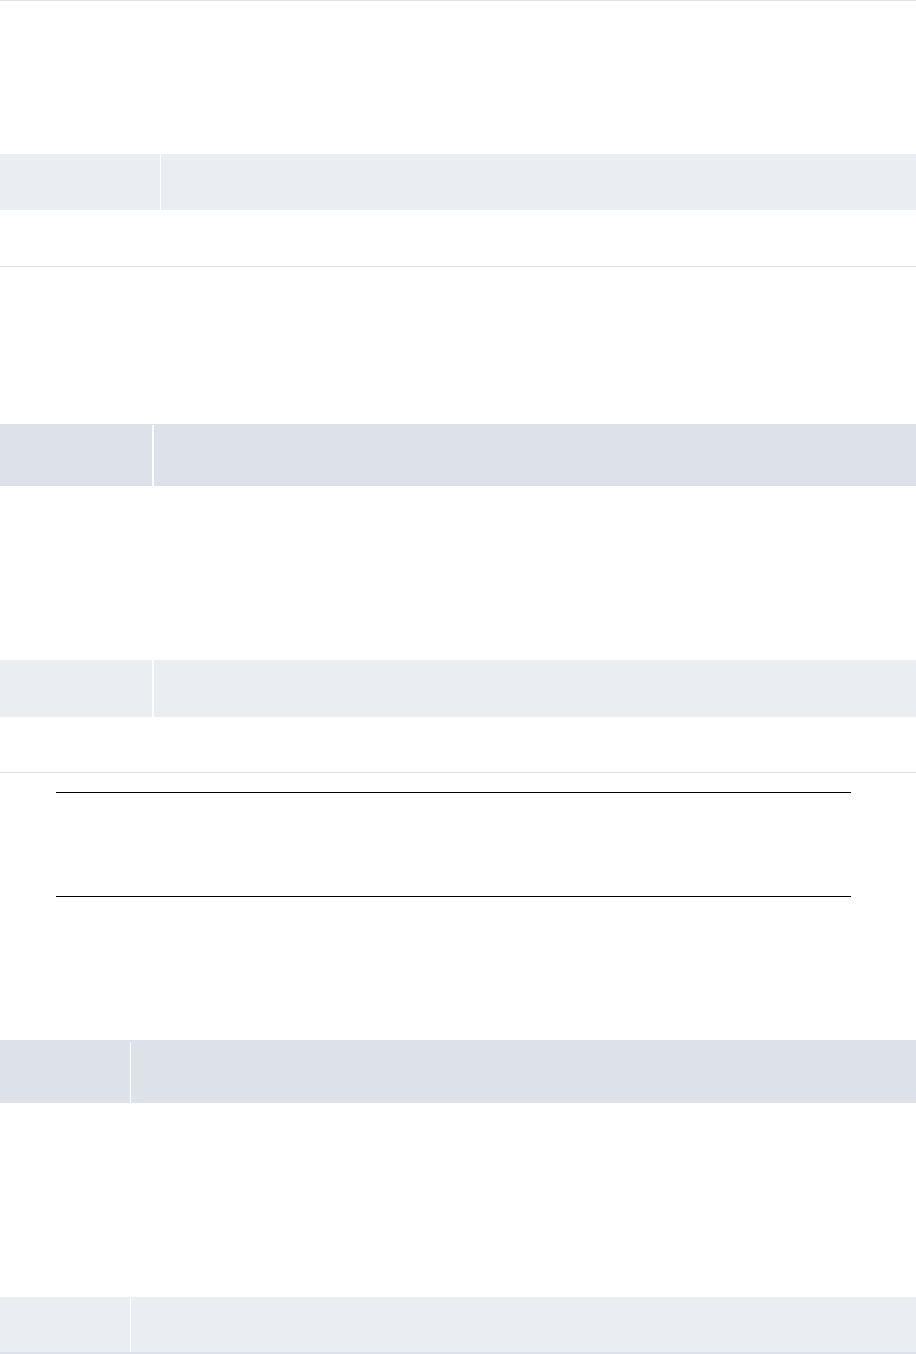Viewport: 916px width, 1354px height.
Task: Click the column divider in the first darker header
Action: point(152,455)
